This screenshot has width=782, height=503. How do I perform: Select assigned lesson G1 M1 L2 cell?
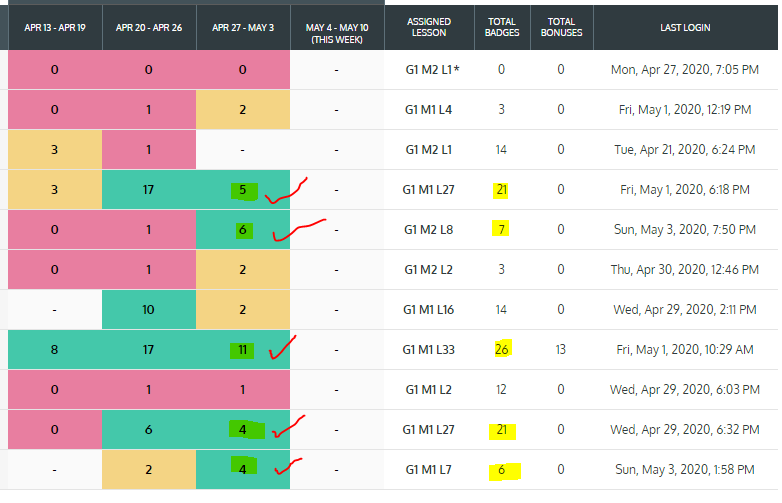[x=428, y=389]
